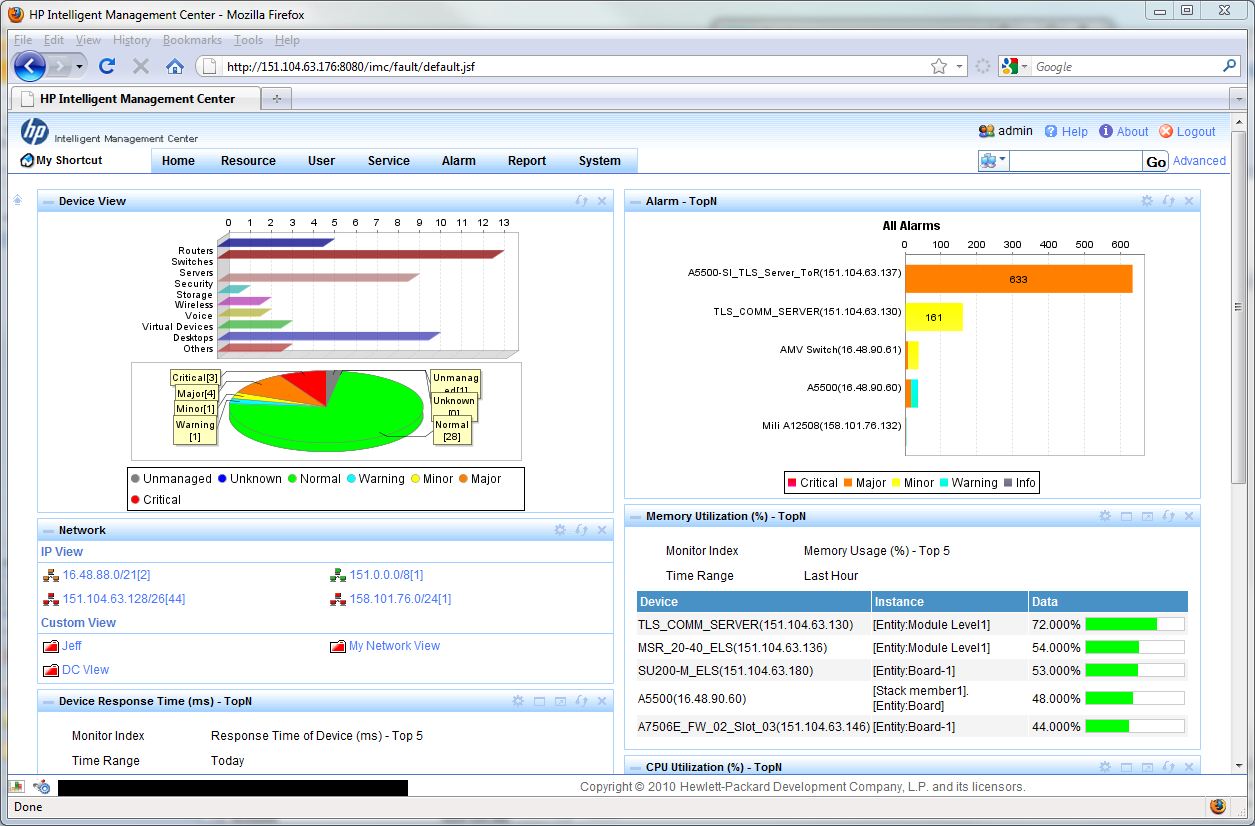Click into the IMC search input field

1076,161
